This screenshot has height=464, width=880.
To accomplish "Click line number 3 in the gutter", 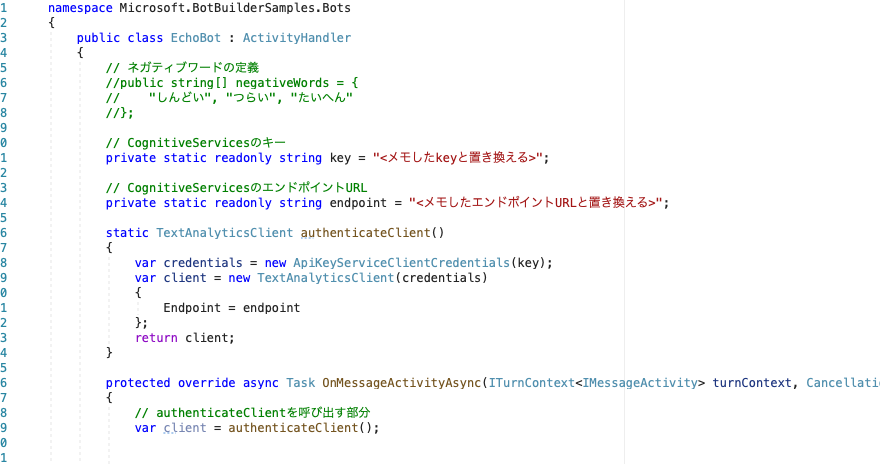I will pos(3,38).
